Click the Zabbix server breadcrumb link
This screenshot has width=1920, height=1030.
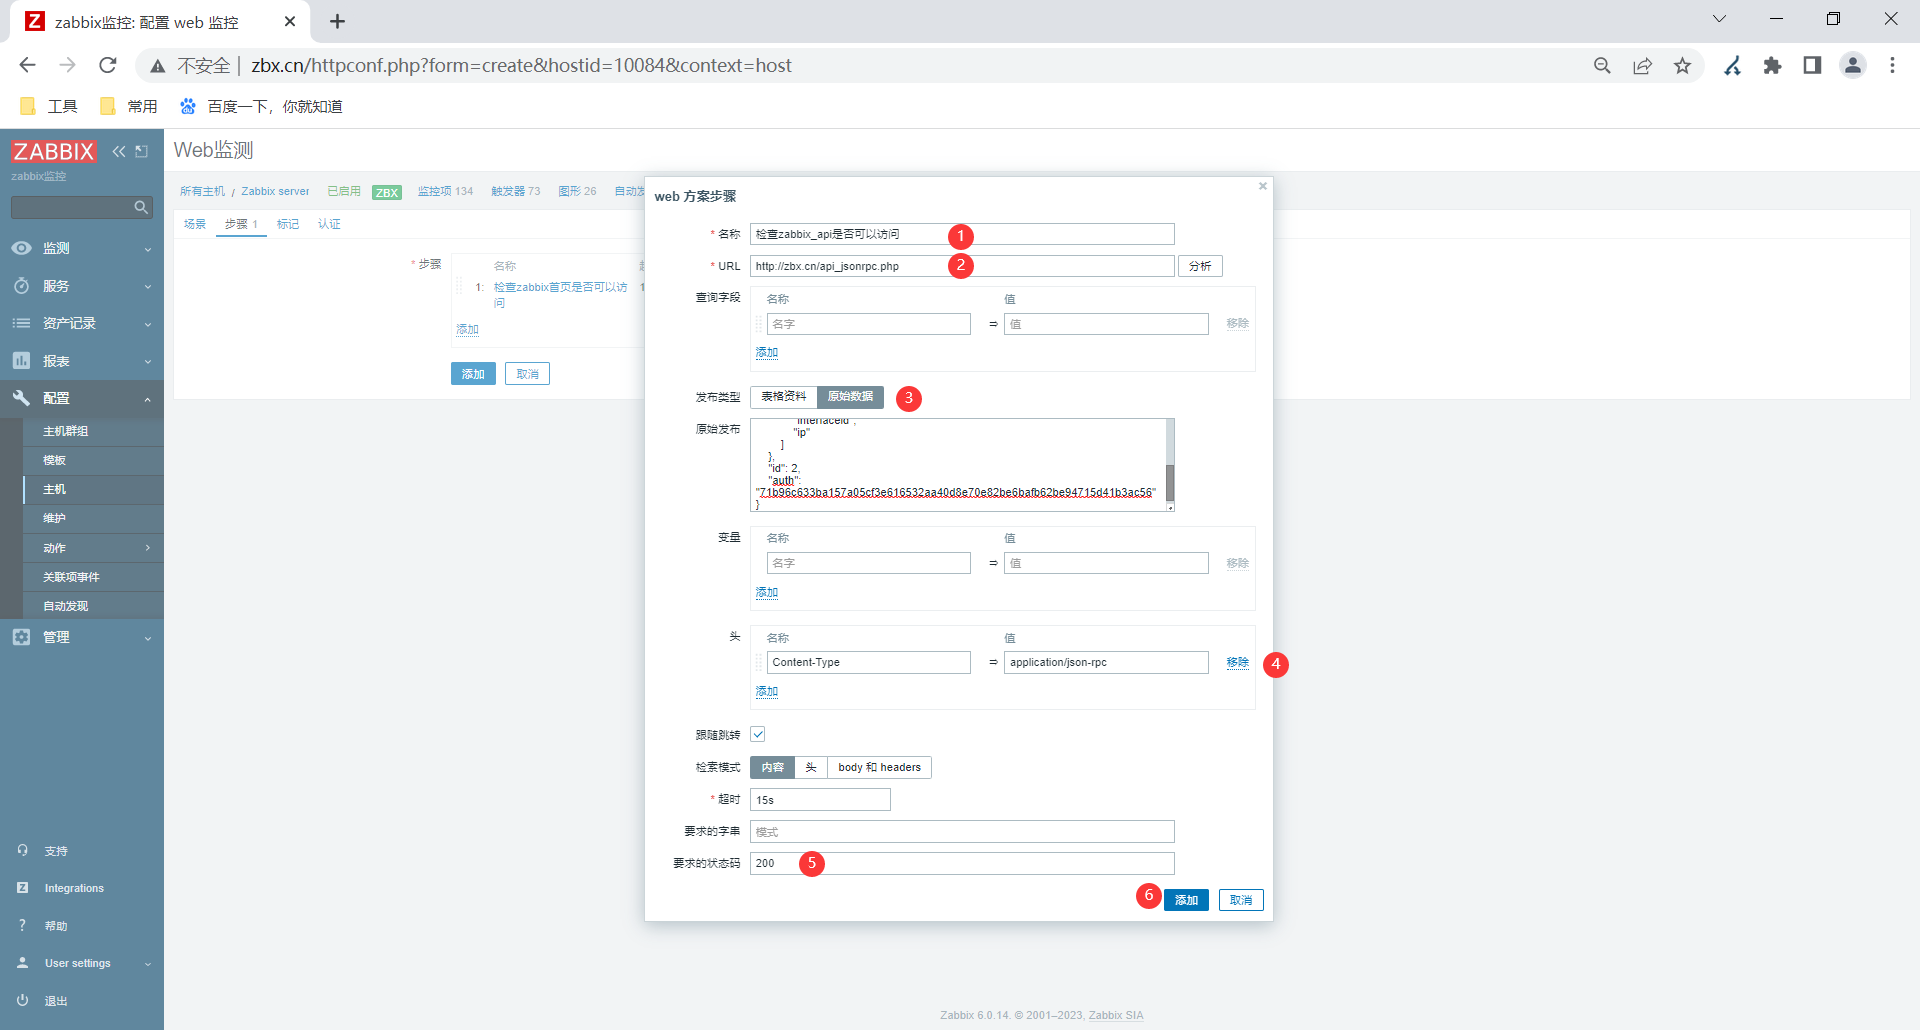tap(275, 191)
